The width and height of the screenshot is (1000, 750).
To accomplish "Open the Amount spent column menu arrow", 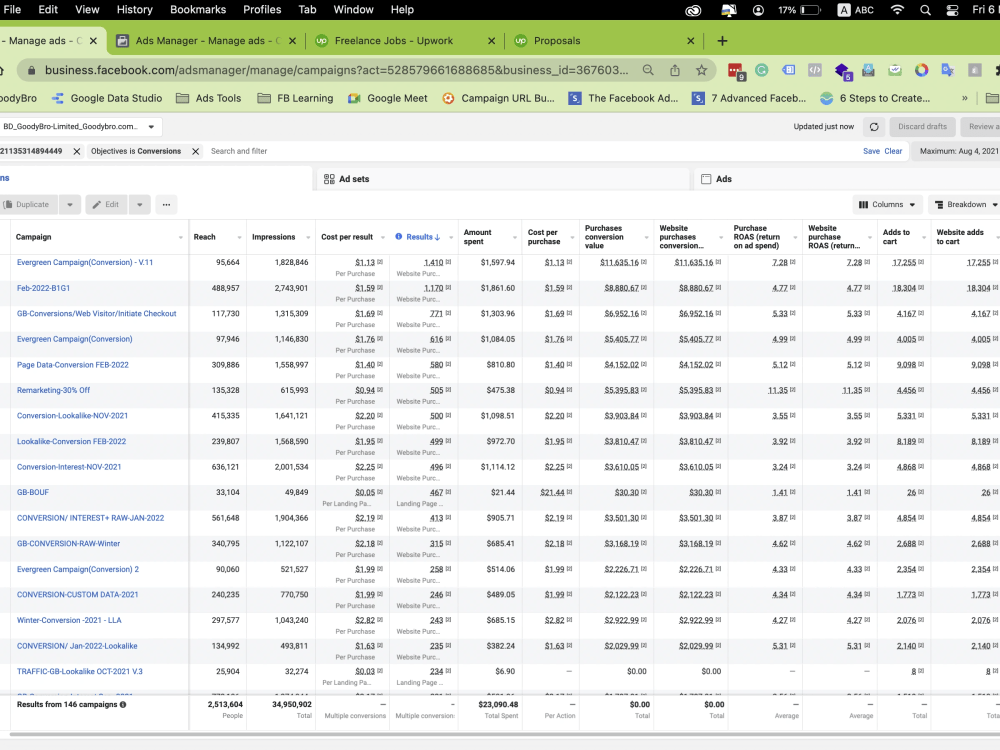I will click(x=514, y=237).
